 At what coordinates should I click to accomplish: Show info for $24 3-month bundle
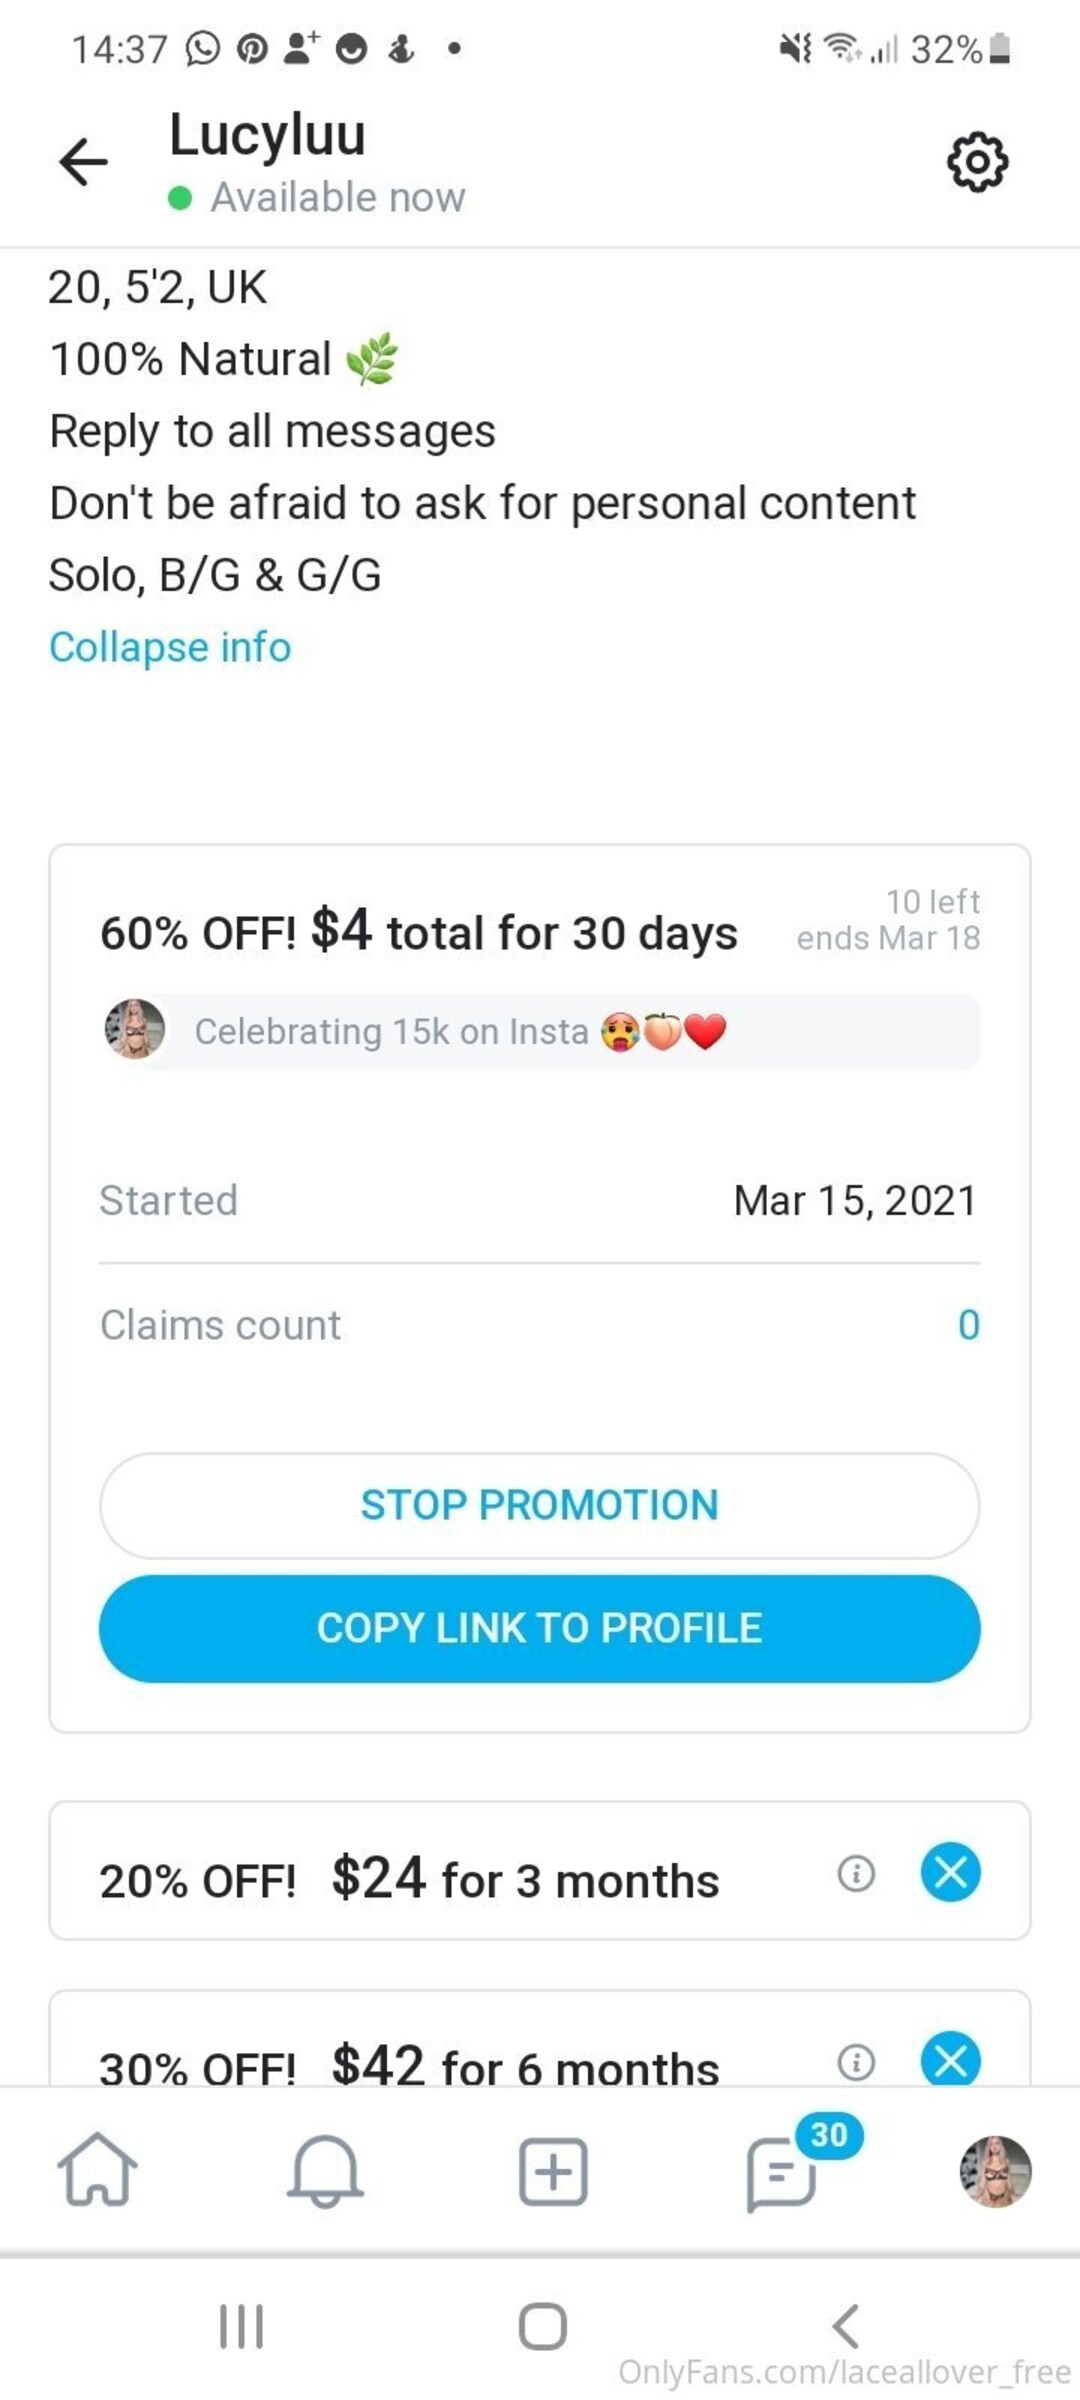point(856,1873)
